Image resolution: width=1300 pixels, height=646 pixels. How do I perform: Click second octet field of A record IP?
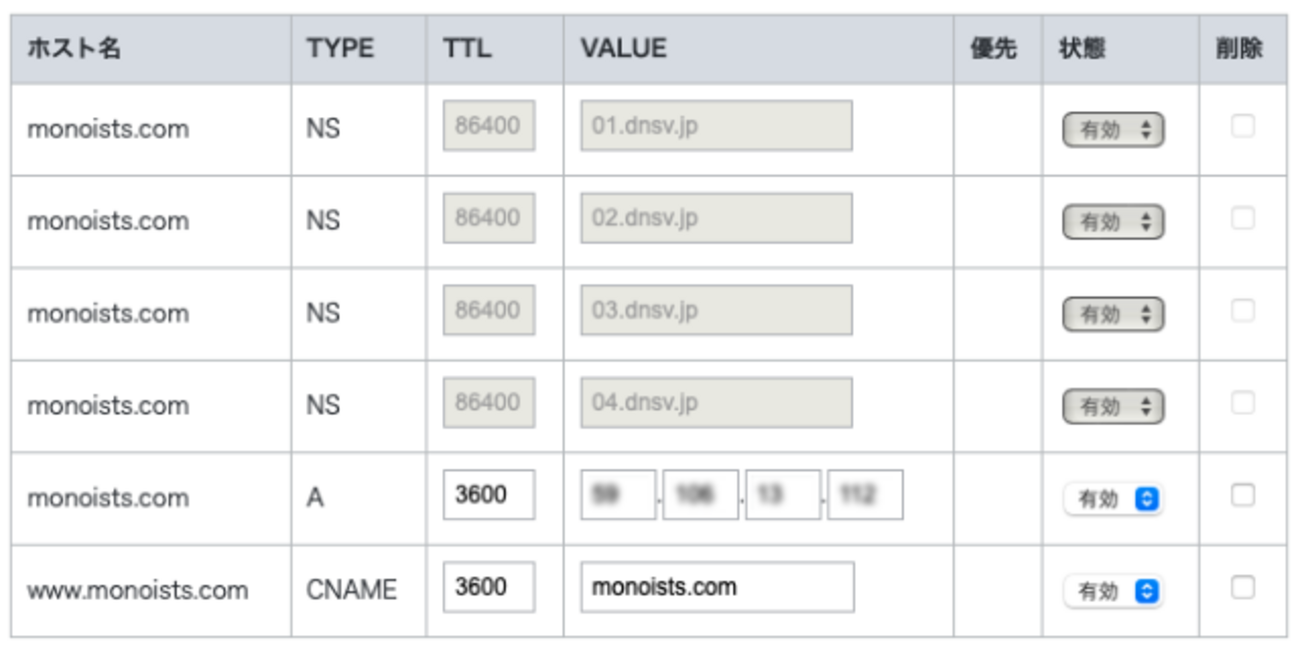click(x=700, y=495)
